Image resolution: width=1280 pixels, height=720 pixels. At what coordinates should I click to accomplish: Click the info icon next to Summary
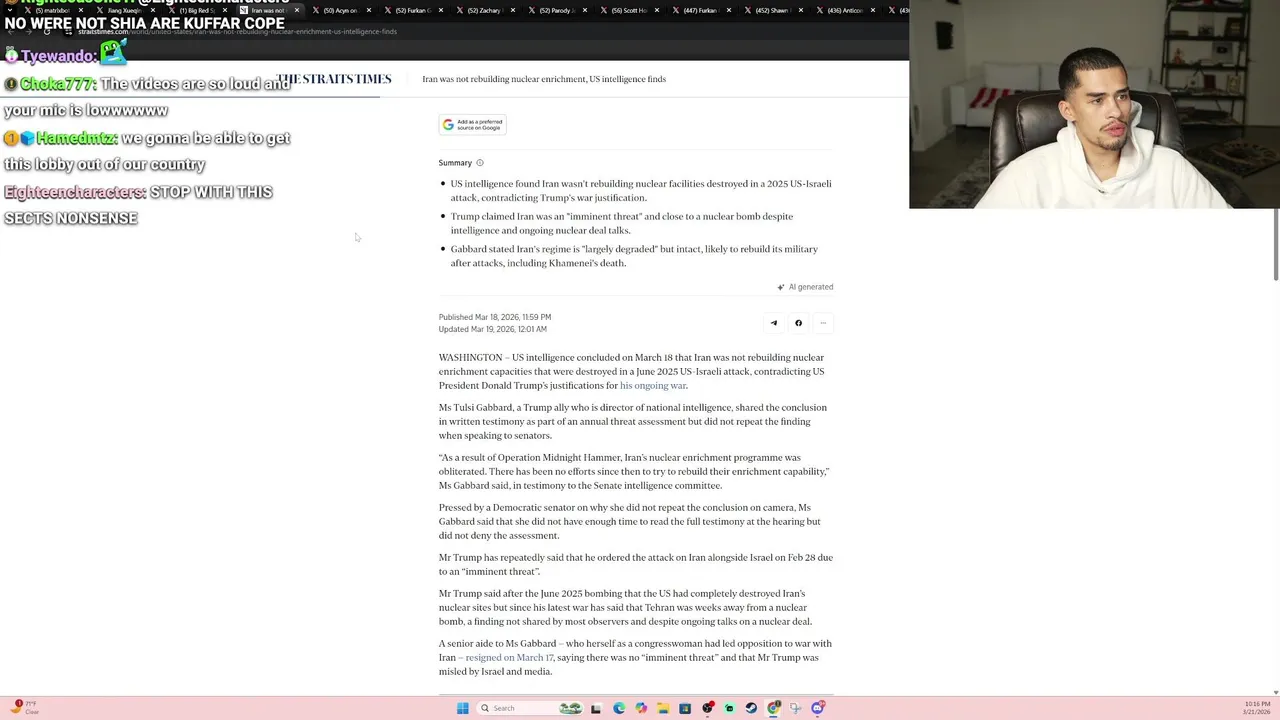480,163
